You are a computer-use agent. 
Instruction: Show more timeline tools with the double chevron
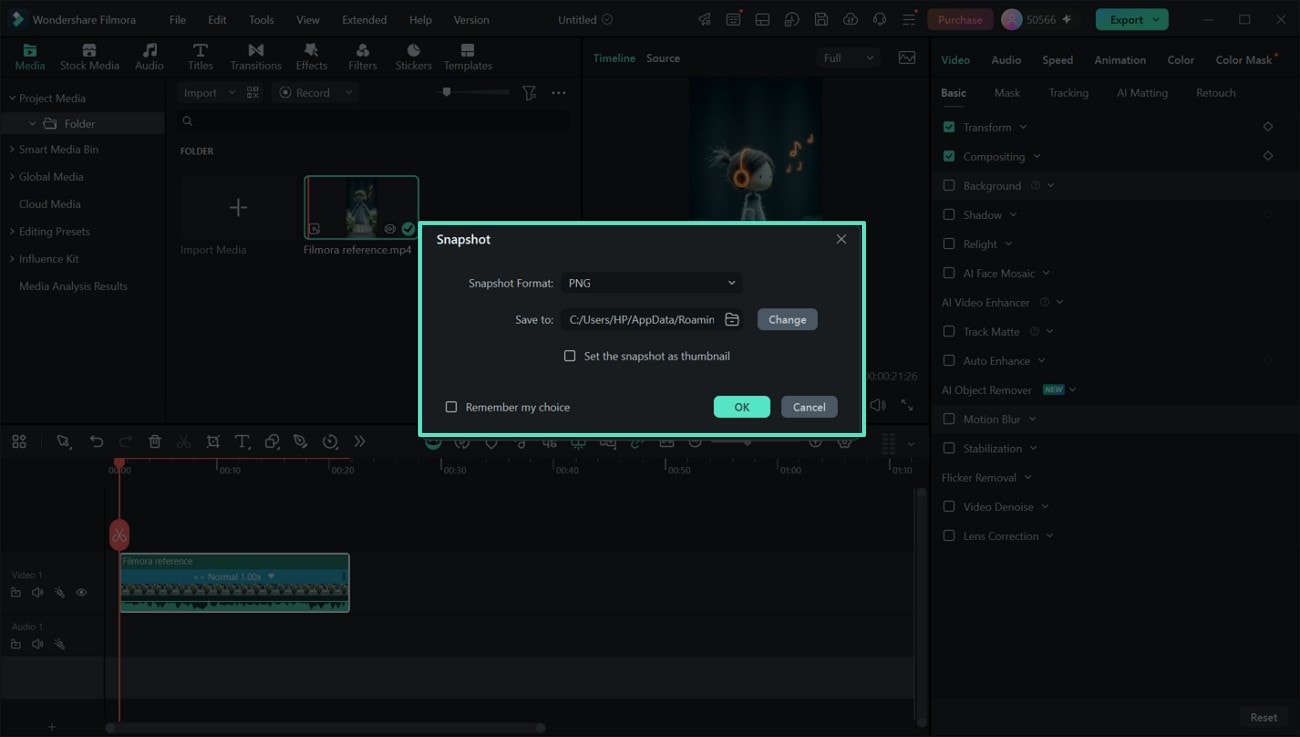[359, 441]
